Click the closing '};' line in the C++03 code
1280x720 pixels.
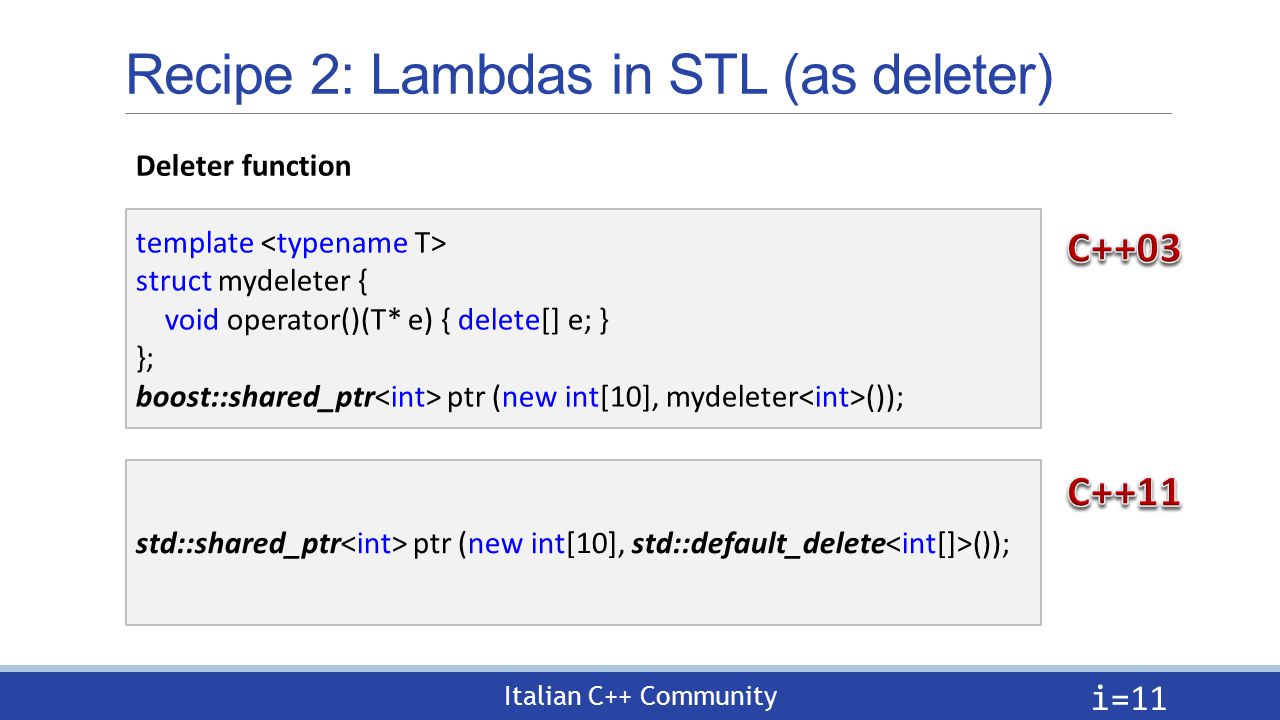click(x=145, y=359)
